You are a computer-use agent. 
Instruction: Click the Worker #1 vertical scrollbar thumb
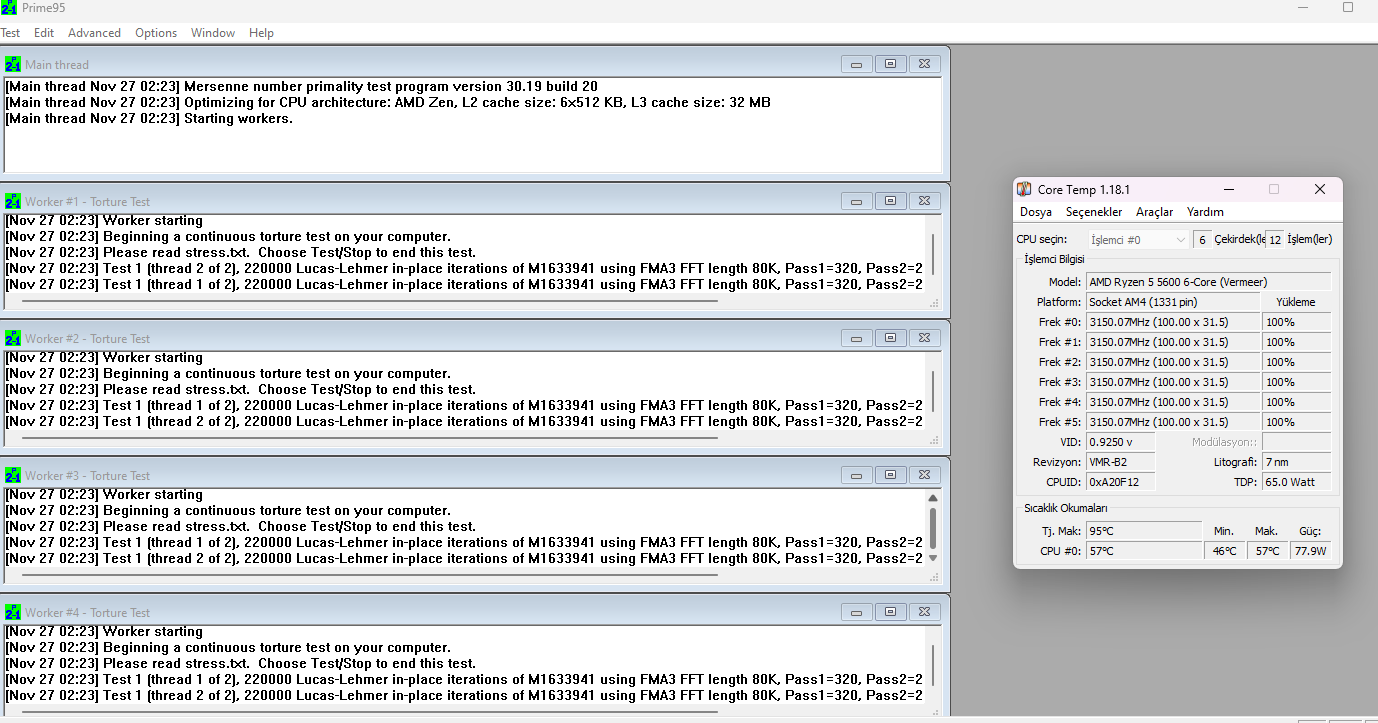[933, 254]
